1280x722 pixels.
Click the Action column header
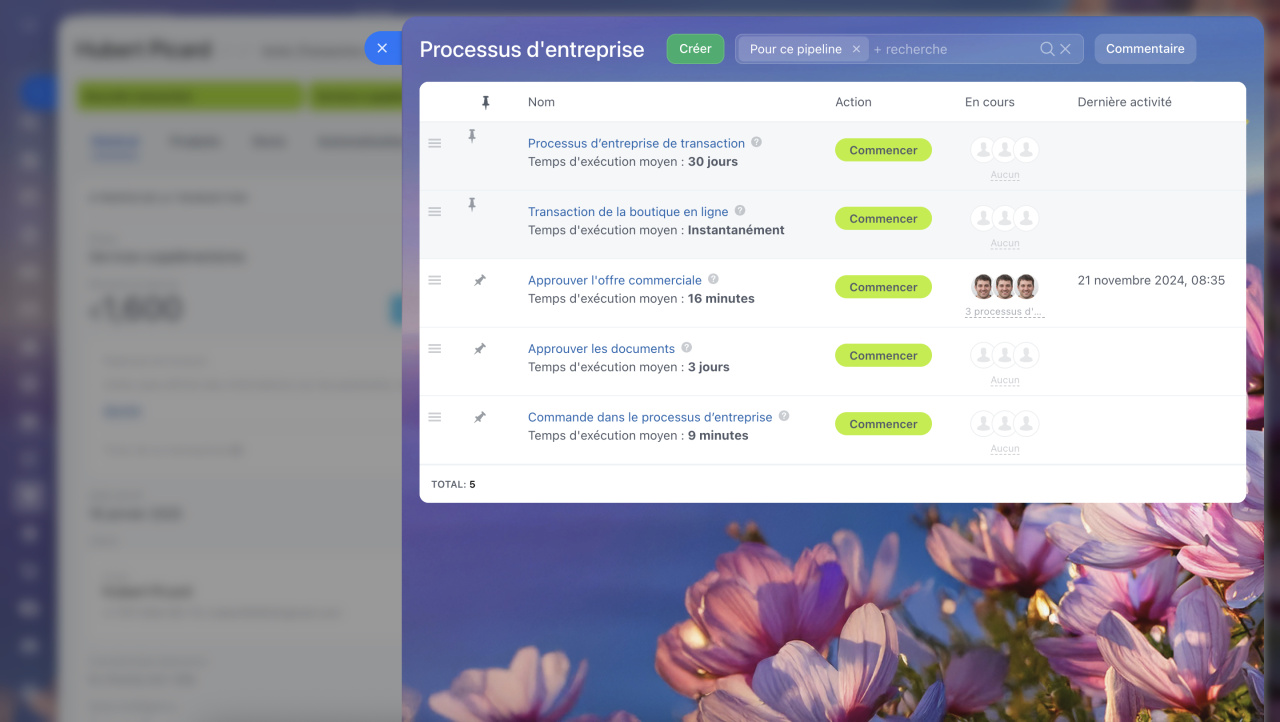click(x=853, y=102)
